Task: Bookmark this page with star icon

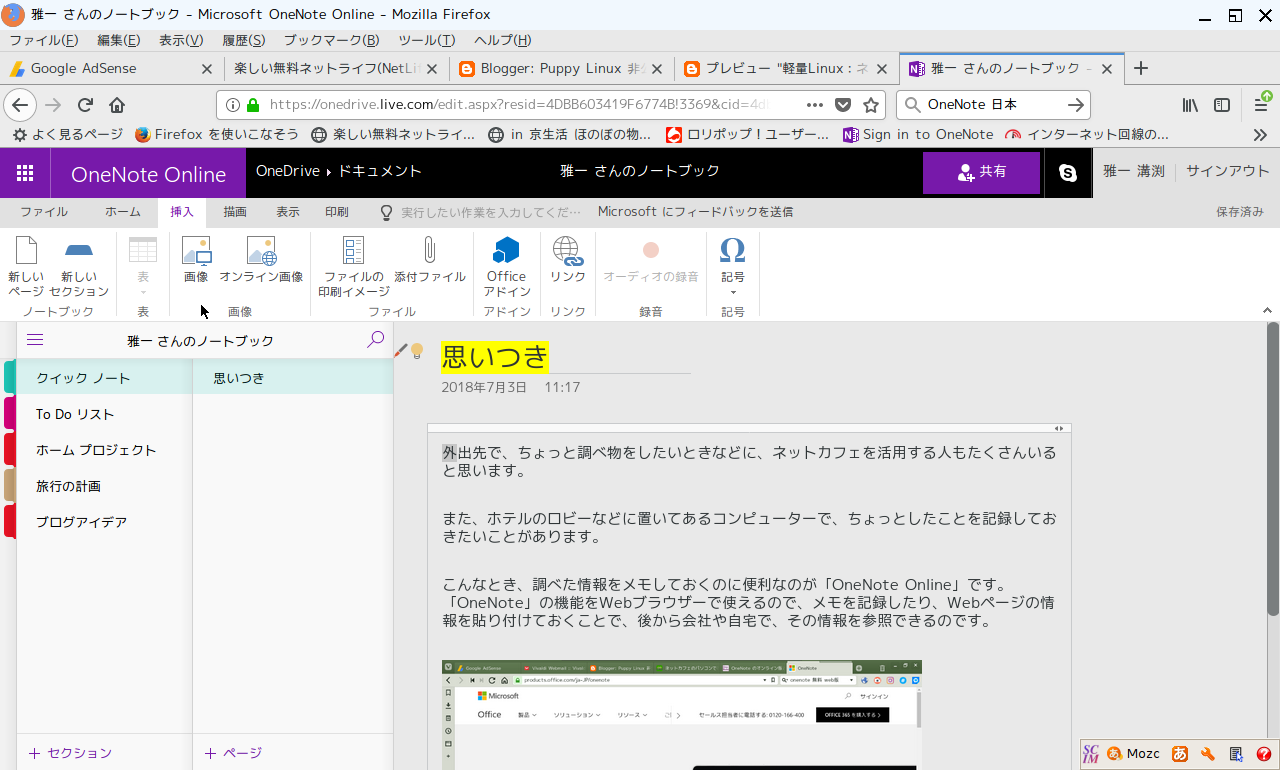Action: [x=871, y=105]
